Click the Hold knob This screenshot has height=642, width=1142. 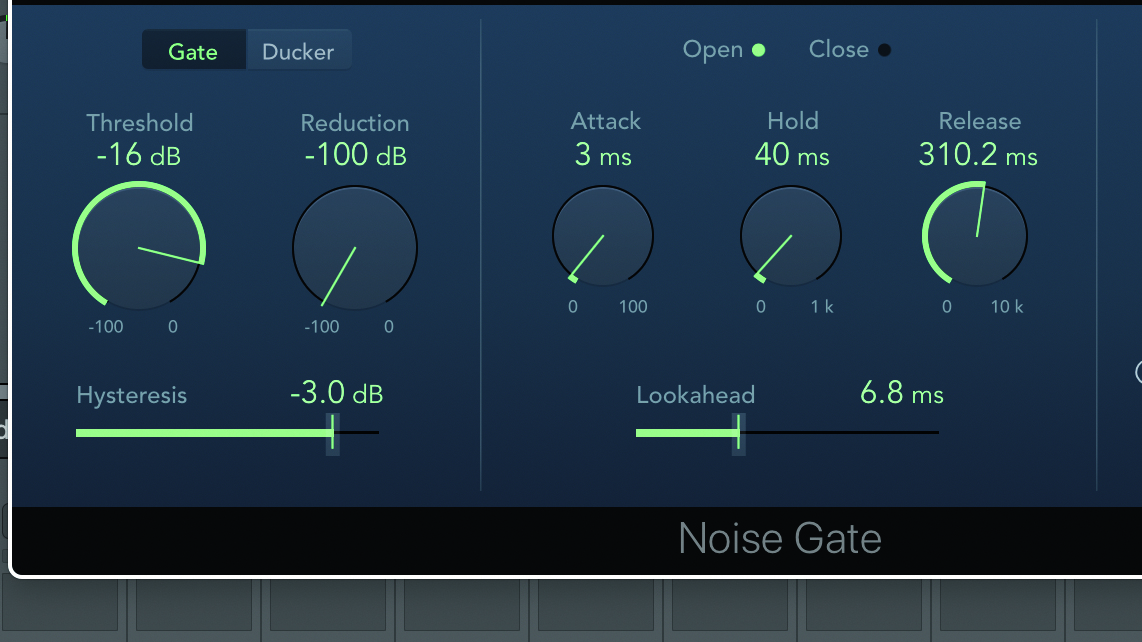(791, 237)
